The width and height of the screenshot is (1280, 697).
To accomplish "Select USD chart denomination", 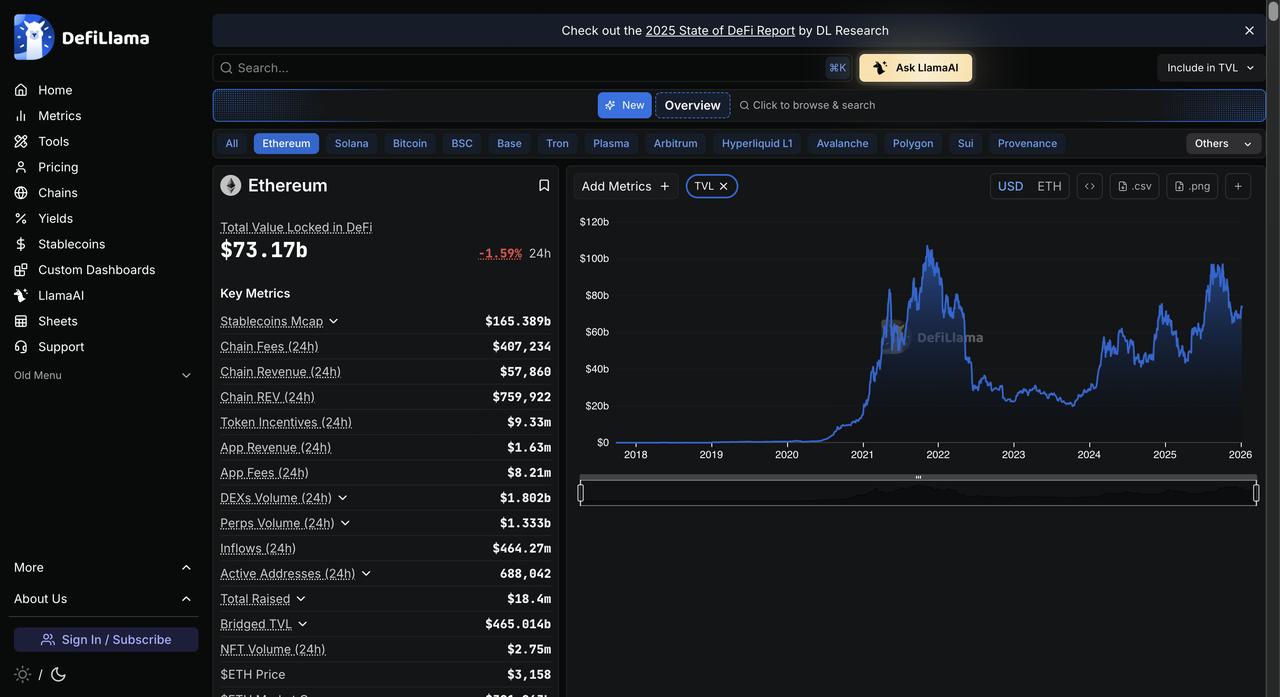I will pyautogui.click(x=1010, y=186).
